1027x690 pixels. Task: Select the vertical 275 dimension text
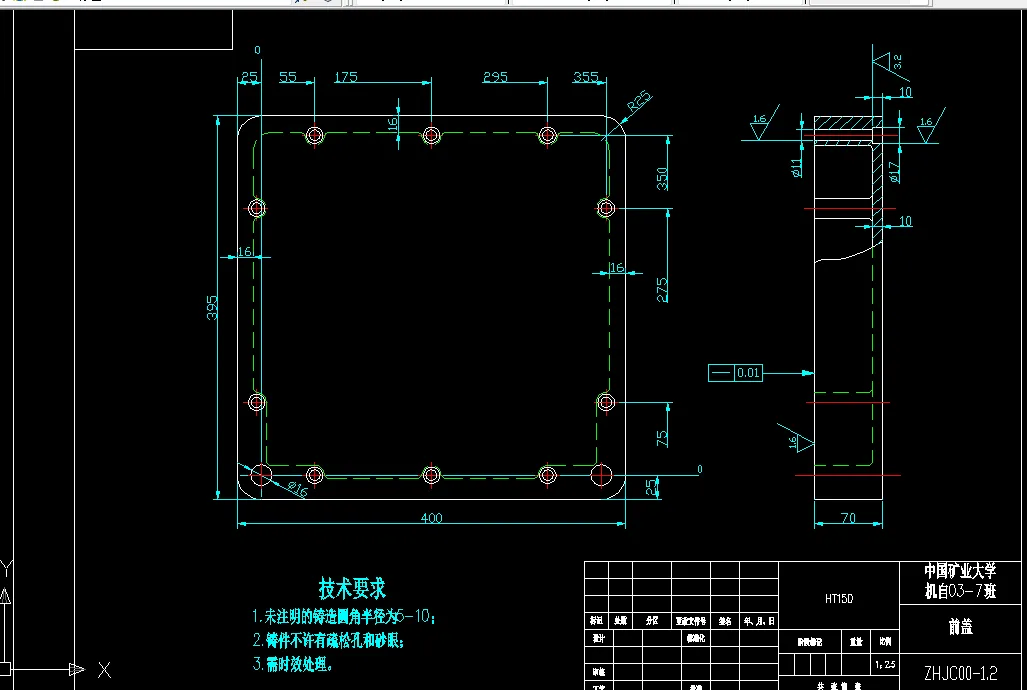coord(662,290)
